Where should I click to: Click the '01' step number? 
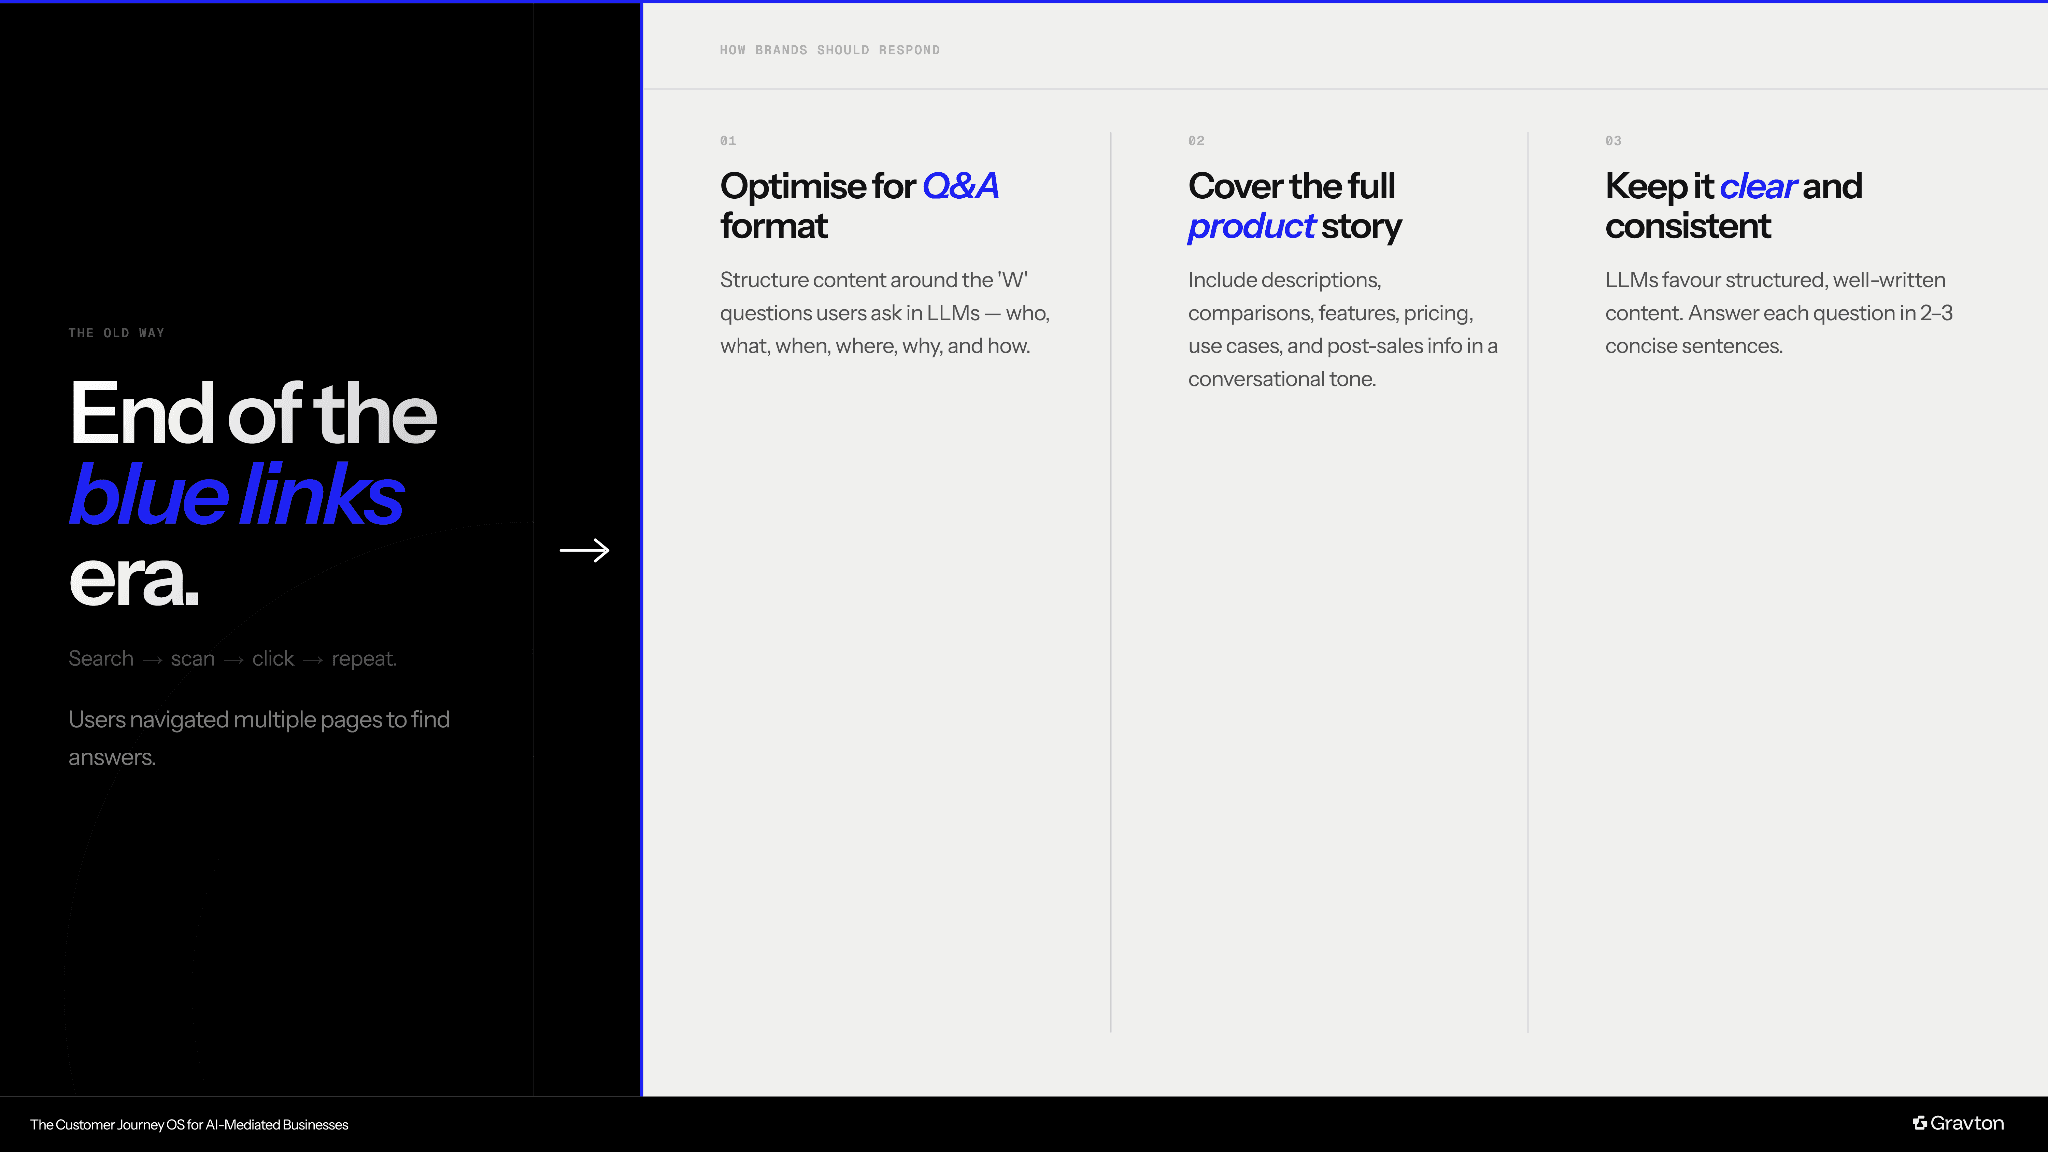tap(728, 141)
